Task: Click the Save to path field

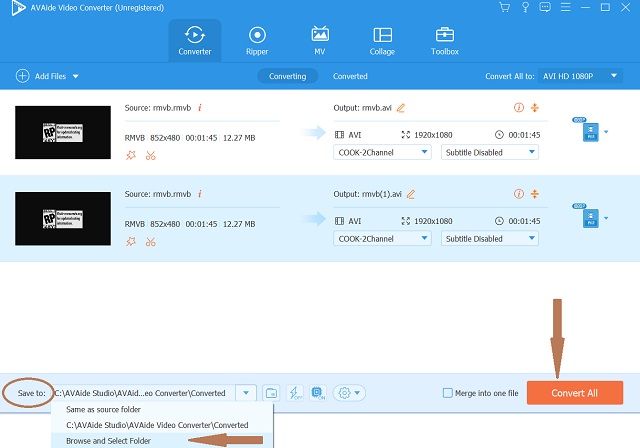Action: 144,393
